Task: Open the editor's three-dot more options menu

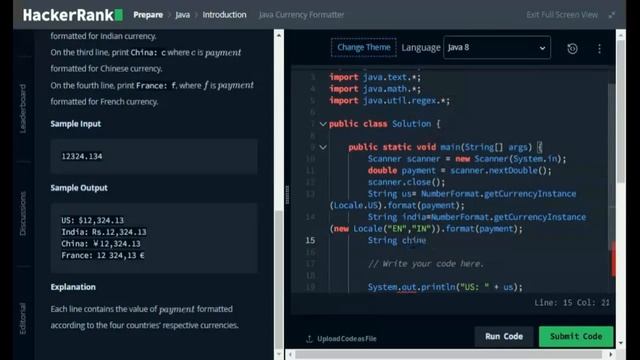Action: (599, 49)
